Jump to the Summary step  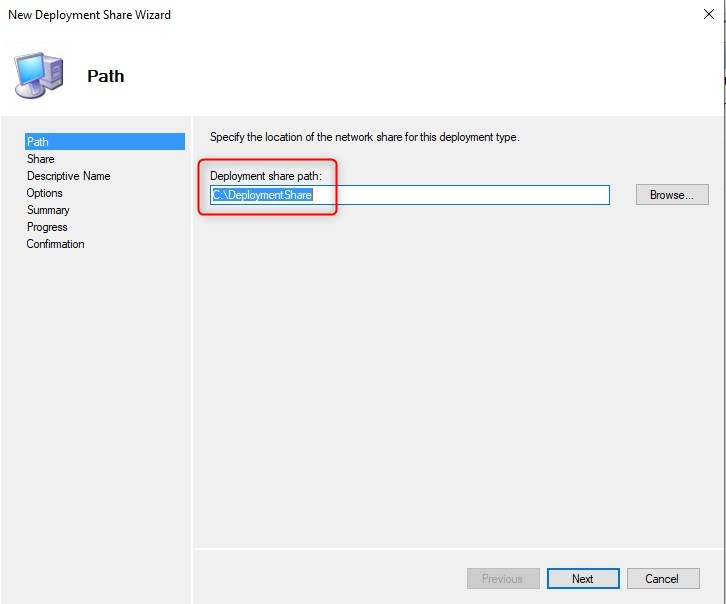(x=48, y=210)
